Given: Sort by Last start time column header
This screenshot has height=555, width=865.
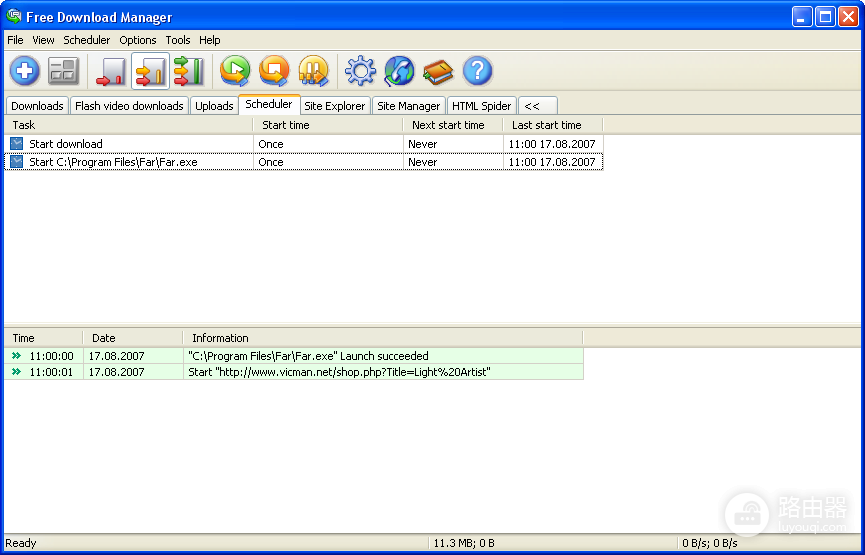Looking at the screenshot, I should (x=553, y=125).
